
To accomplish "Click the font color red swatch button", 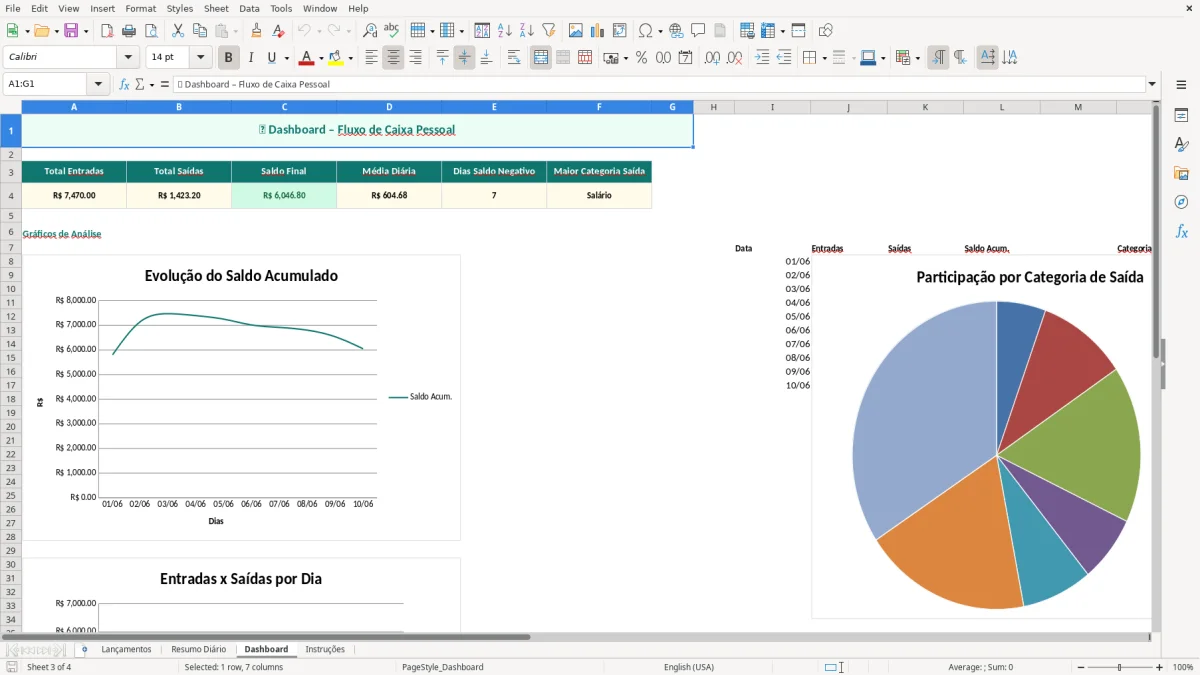I will click(307, 58).
